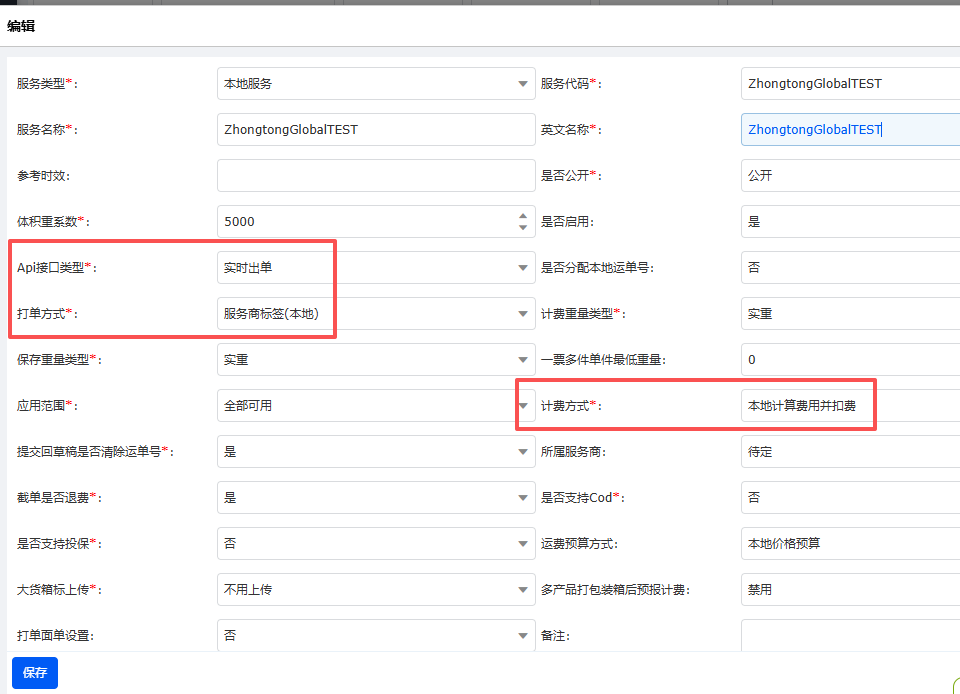This screenshot has width=960, height=694.
Task: Click the 服务名称 text field
Action: pyautogui.click(x=375, y=130)
